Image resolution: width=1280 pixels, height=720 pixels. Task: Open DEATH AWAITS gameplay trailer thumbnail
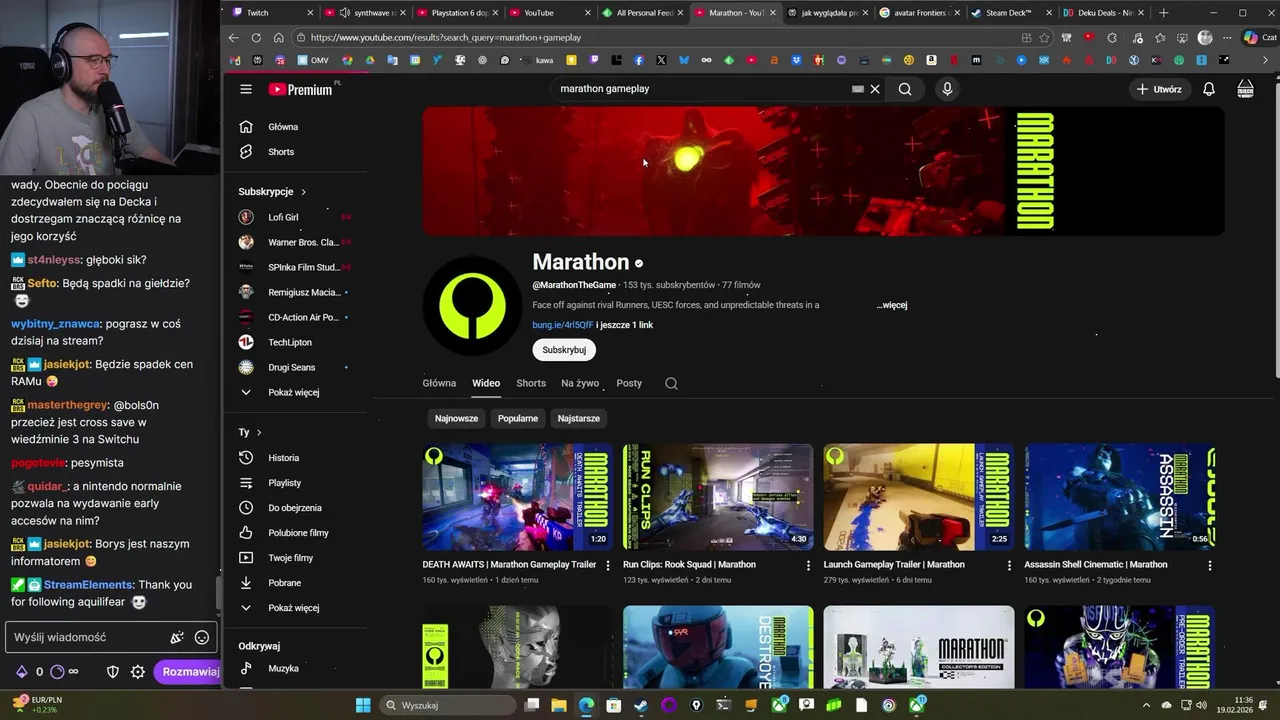(x=517, y=497)
